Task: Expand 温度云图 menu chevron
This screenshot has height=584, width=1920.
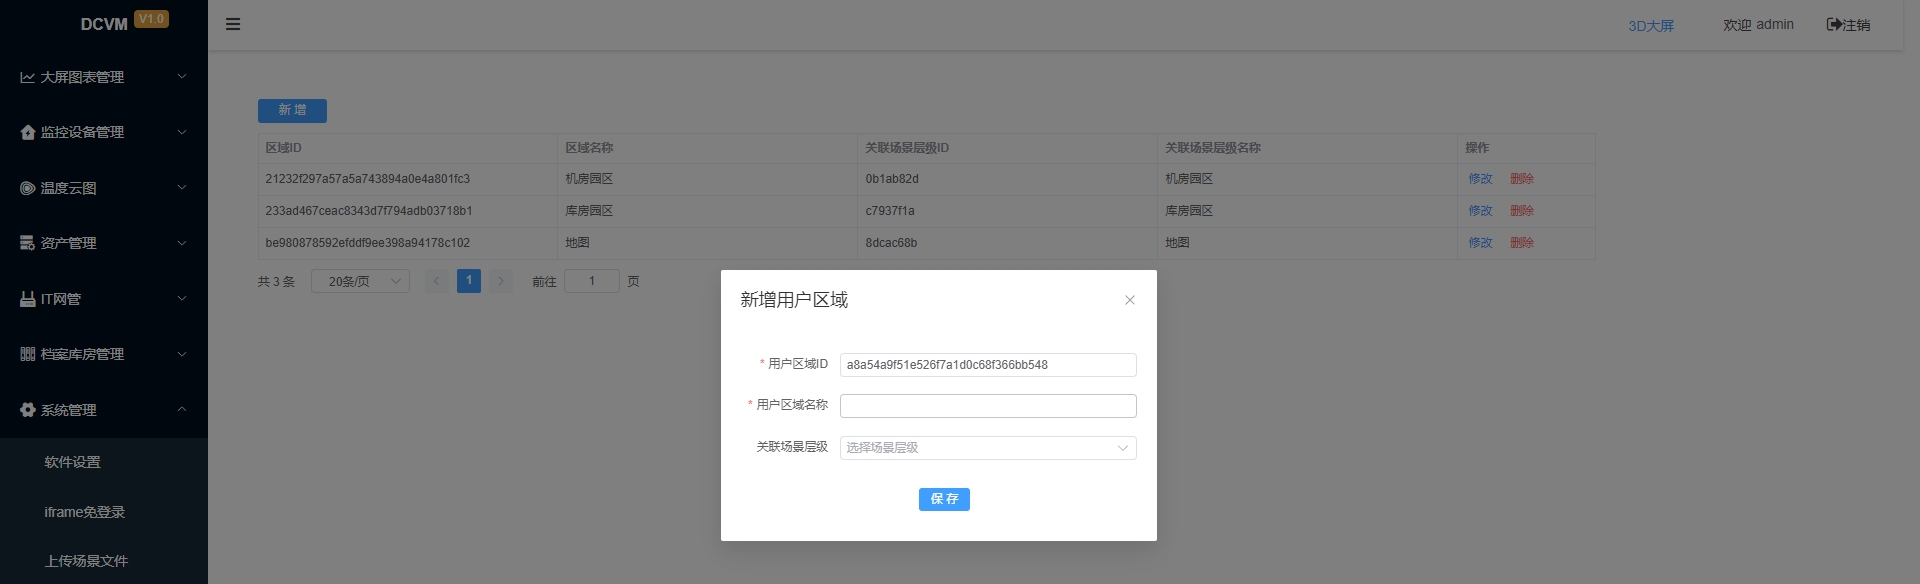Action: (182, 187)
